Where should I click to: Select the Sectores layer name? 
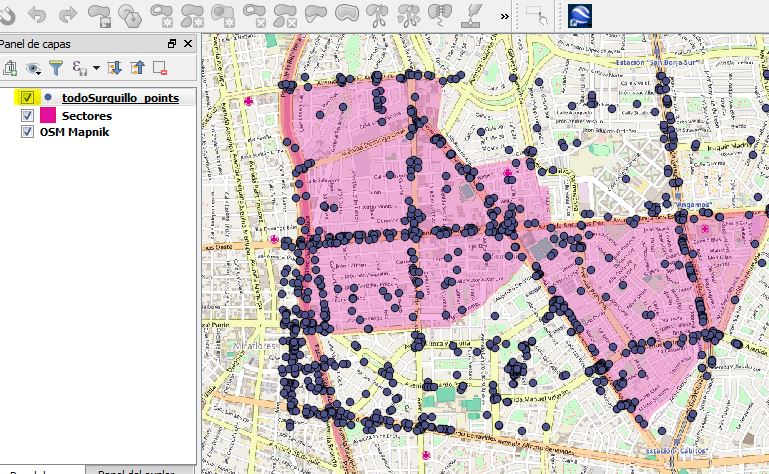point(87,116)
